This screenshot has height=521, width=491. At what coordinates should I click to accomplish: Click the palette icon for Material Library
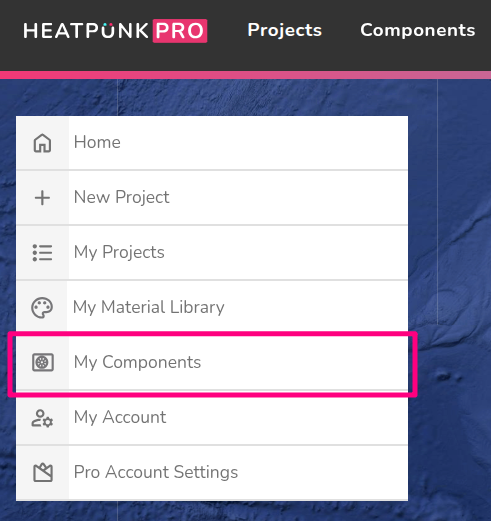[x=42, y=308]
